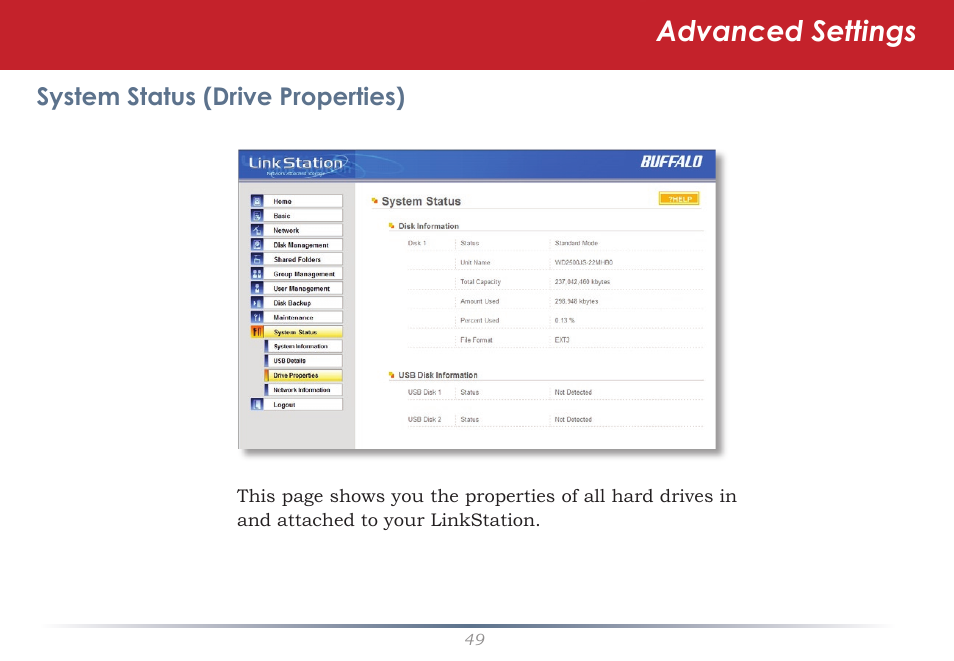The width and height of the screenshot is (954, 661).
Task: Click the Group Management icon
Action: tap(257, 274)
